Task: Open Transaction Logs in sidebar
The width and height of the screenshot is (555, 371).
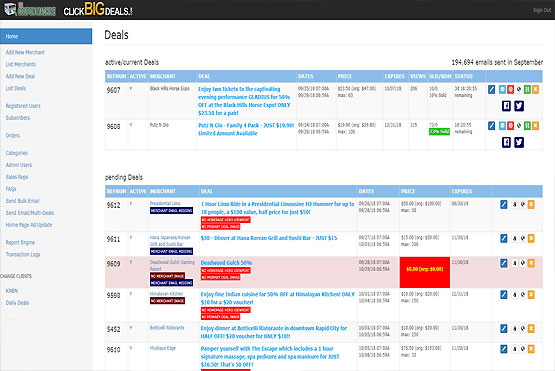Action: point(23,255)
